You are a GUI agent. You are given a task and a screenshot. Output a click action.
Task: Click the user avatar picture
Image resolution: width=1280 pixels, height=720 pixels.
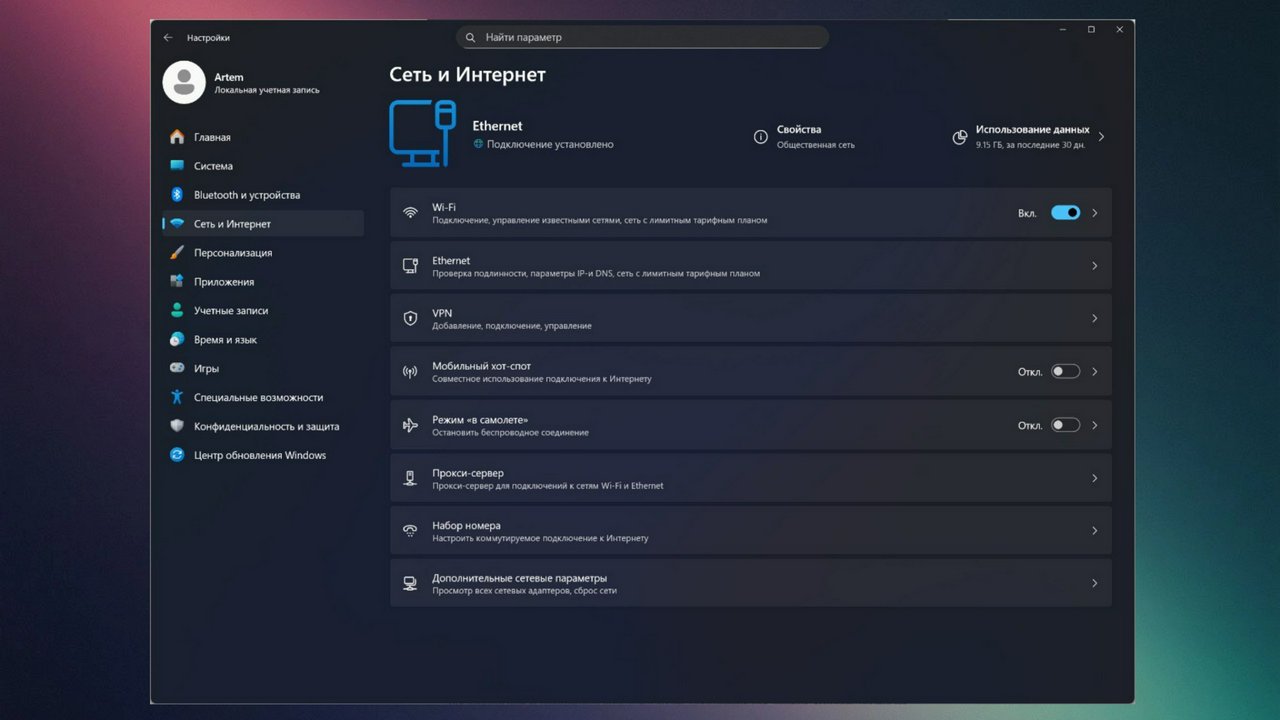184,83
